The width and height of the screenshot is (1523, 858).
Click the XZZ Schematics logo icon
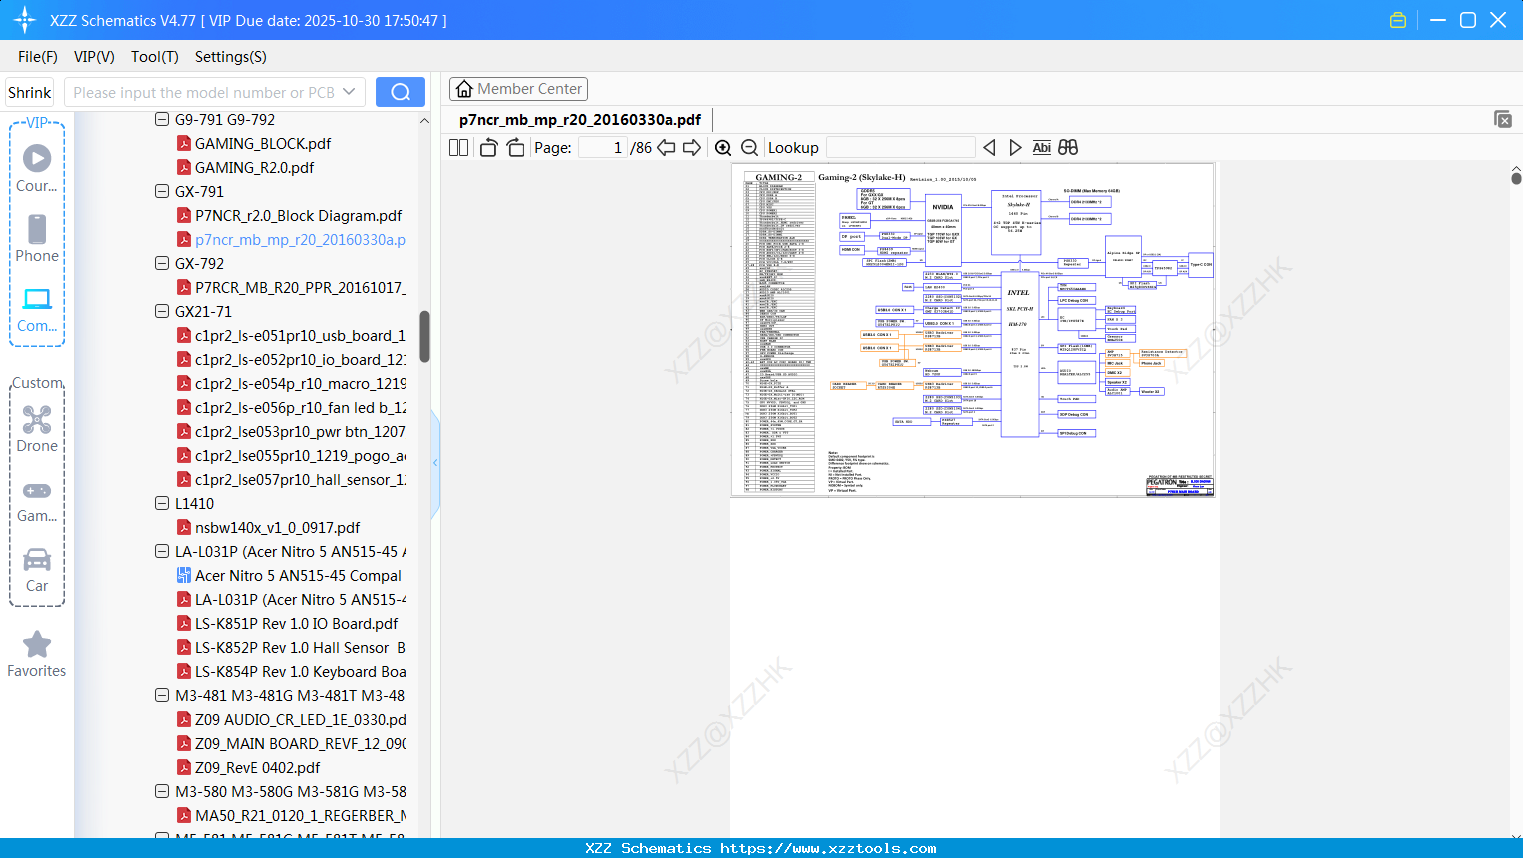click(25, 20)
